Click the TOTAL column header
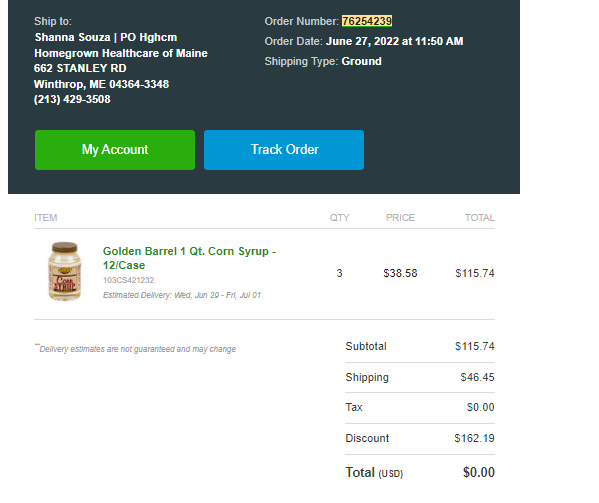 (x=479, y=218)
